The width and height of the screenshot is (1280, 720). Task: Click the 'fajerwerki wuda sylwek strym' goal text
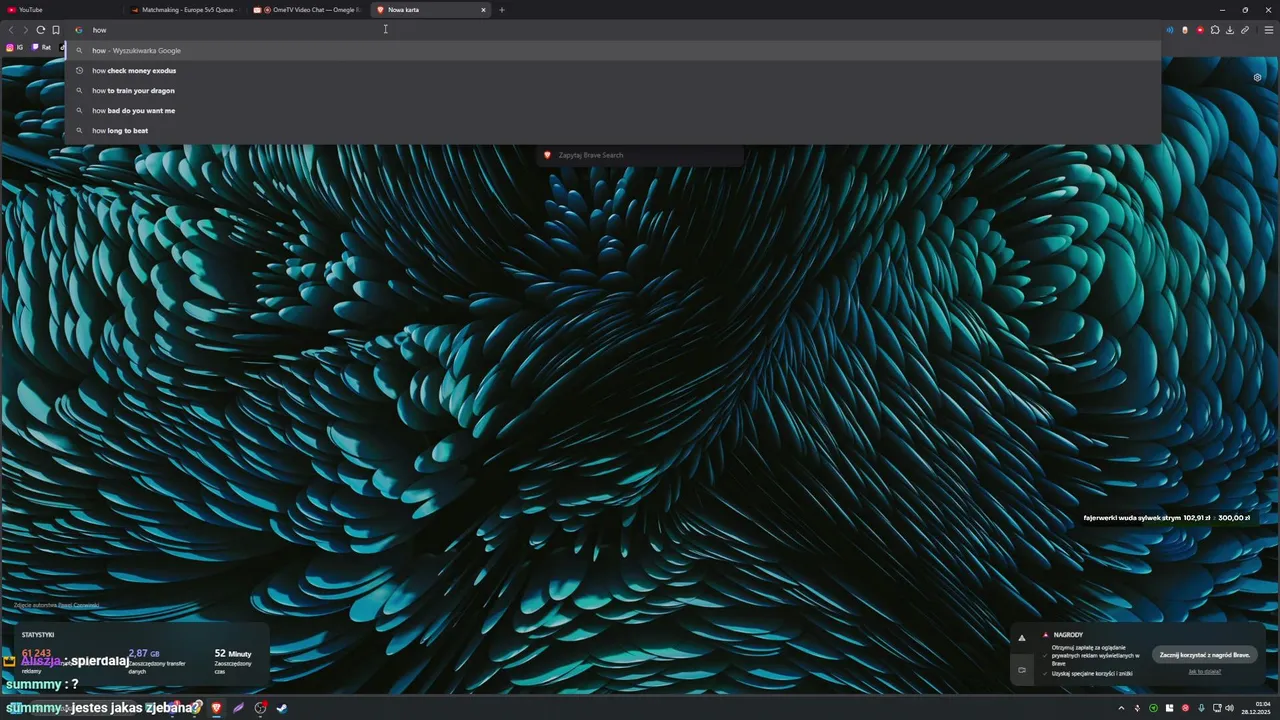[1131, 518]
